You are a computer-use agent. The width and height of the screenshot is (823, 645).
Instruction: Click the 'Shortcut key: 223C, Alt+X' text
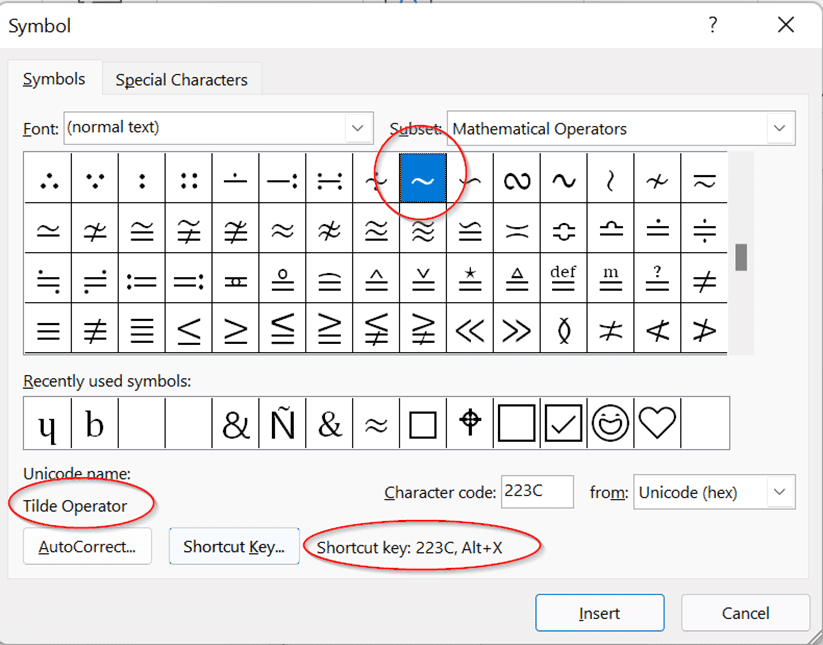pyautogui.click(x=409, y=547)
